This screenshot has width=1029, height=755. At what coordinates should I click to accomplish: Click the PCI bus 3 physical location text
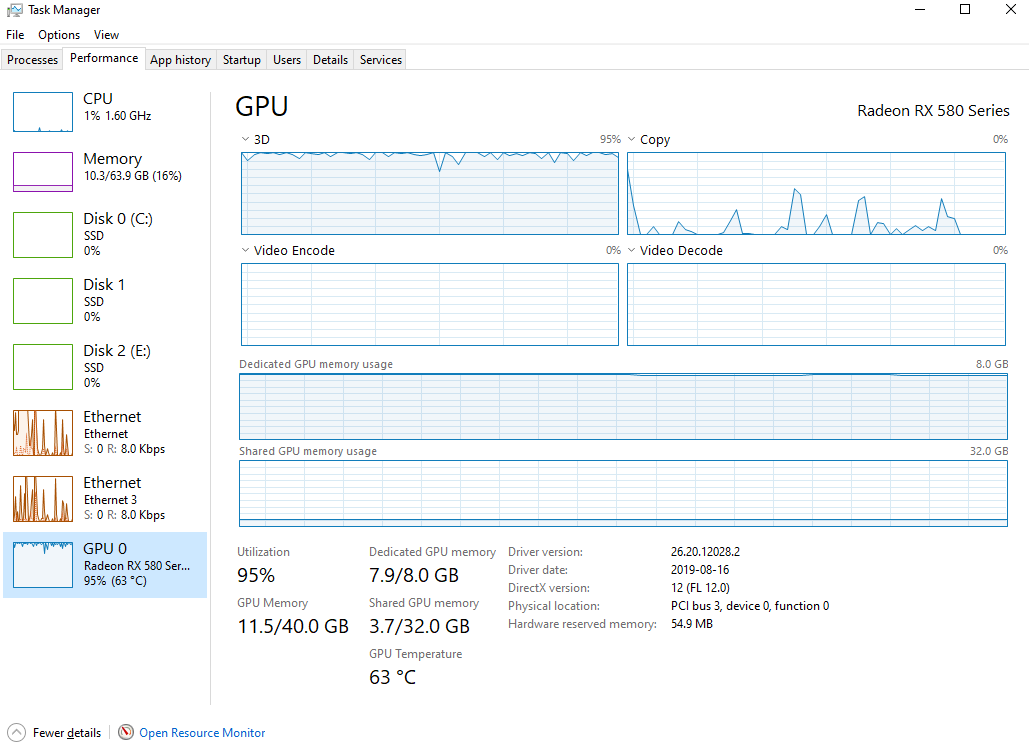749,605
